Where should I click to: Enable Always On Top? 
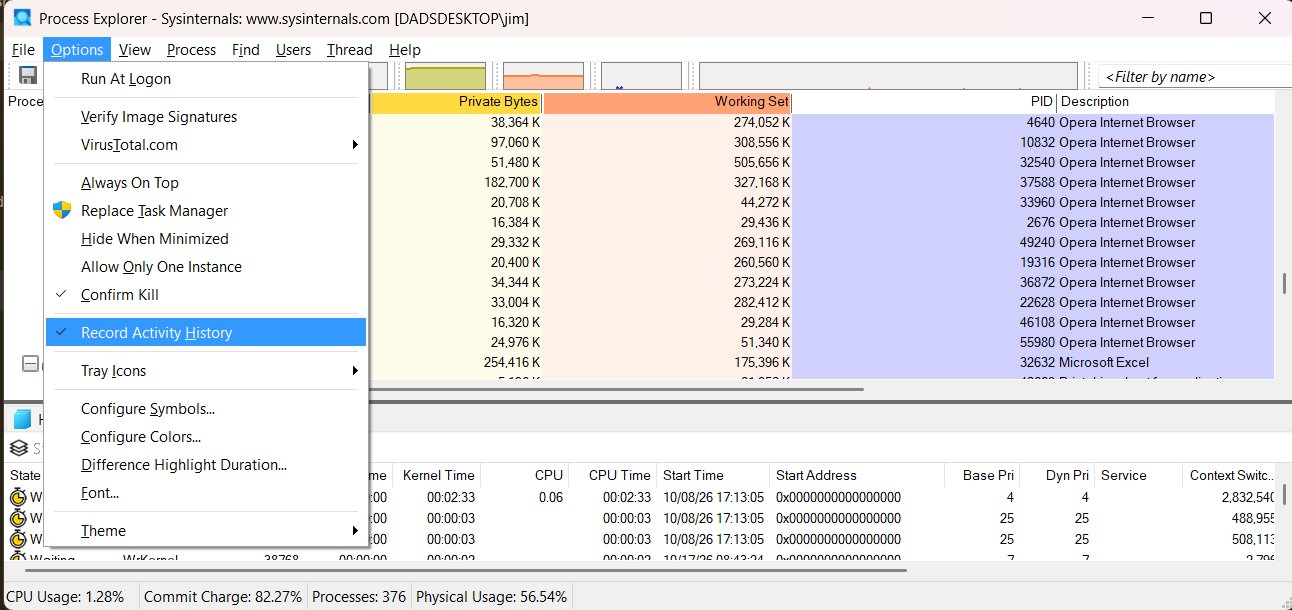pyautogui.click(x=206, y=183)
